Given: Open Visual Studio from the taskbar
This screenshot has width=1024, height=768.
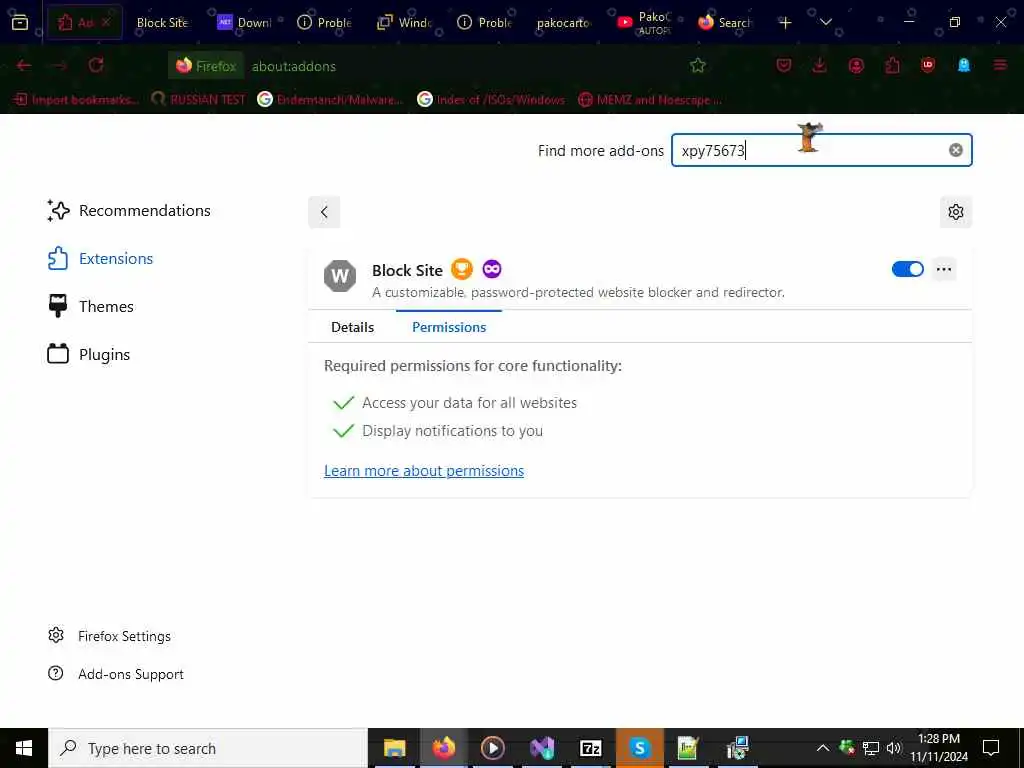Looking at the screenshot, I should click(542, 748).
